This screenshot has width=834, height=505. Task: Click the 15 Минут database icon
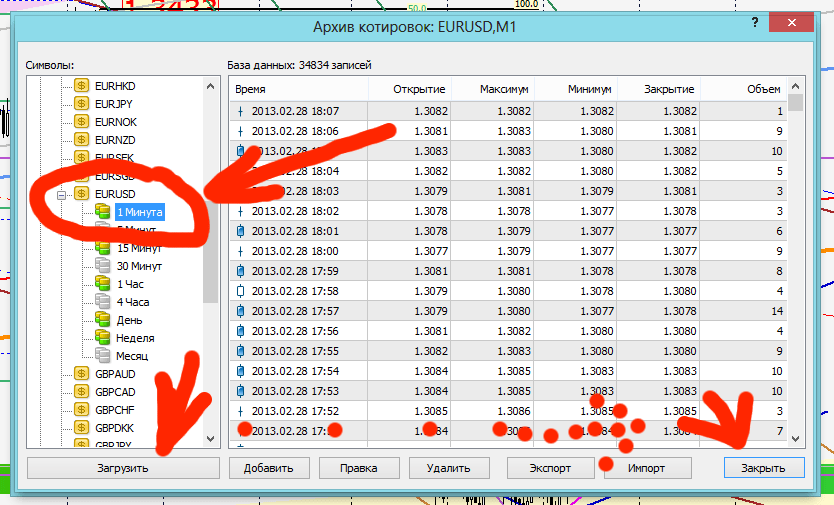coord(102,248)
